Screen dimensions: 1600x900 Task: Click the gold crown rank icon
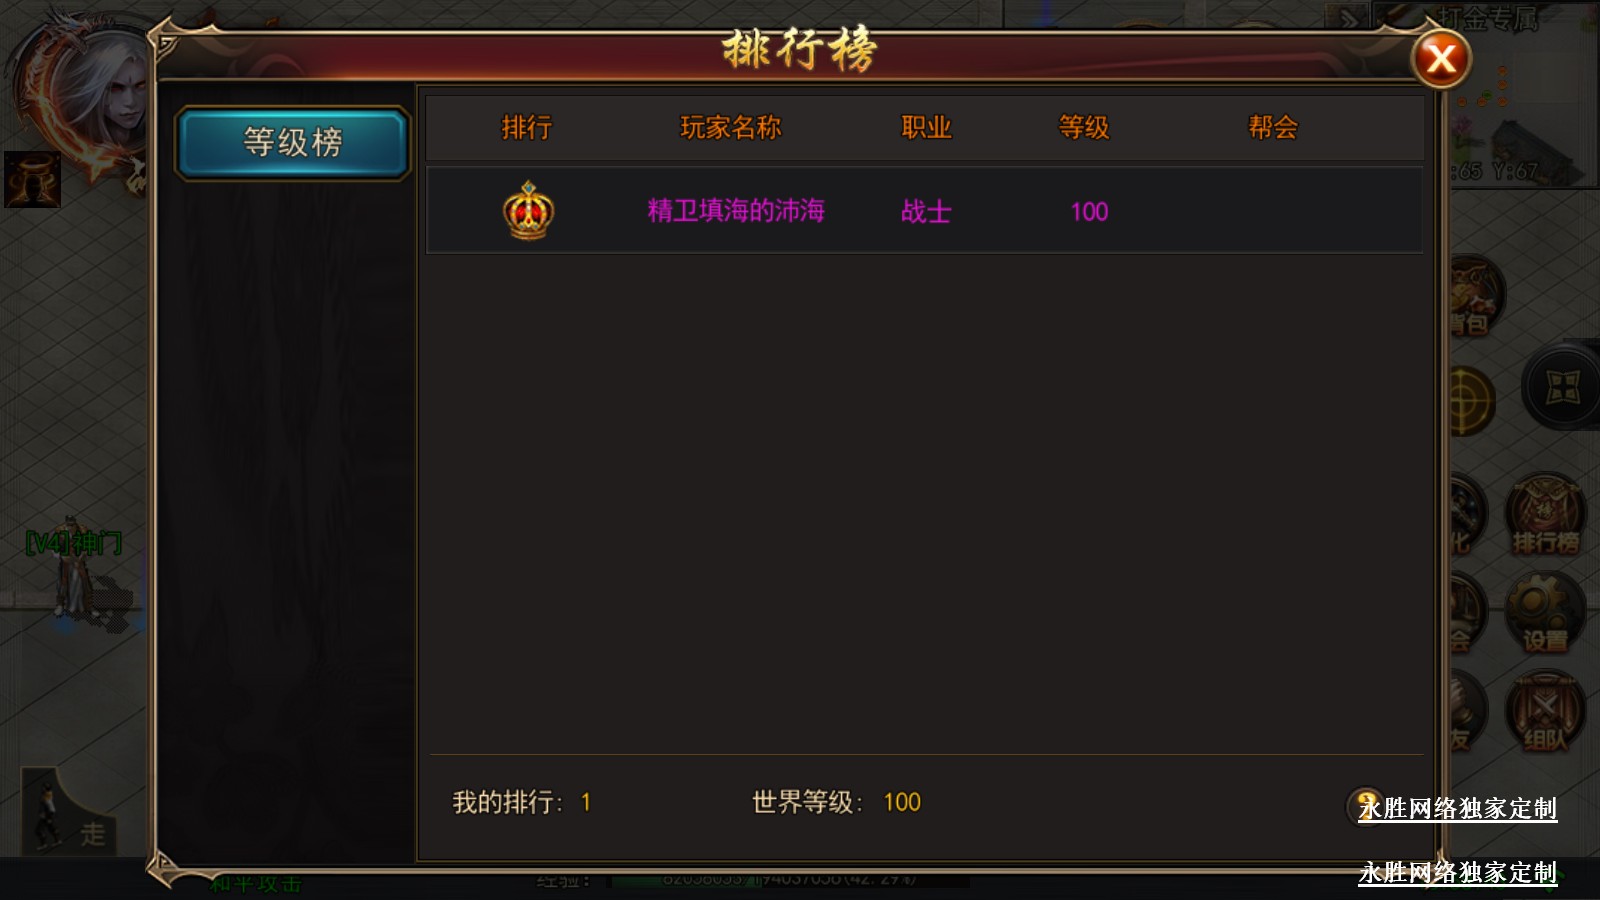(x=528, y=210)
